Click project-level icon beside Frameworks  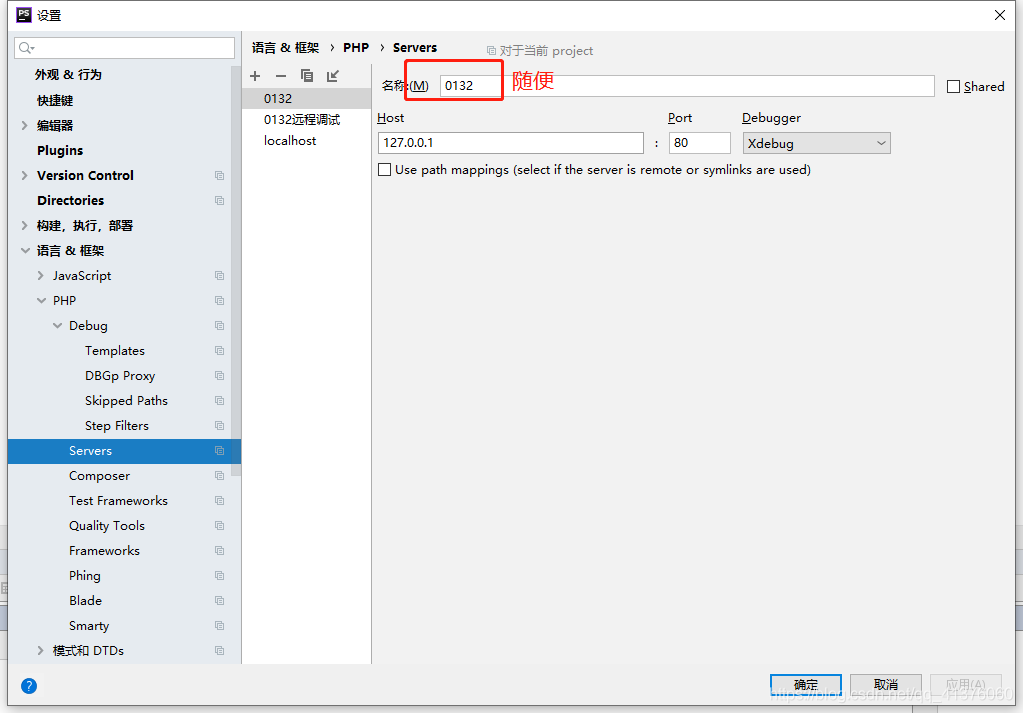click(x=219, y=551)
